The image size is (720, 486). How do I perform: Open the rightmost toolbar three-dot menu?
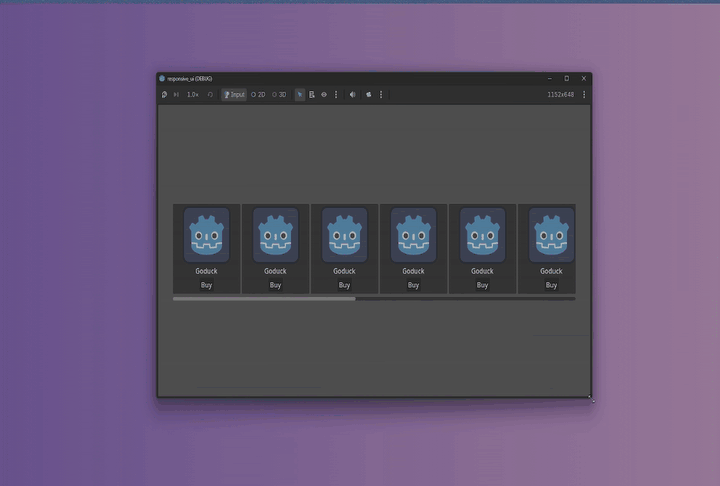point(584,95)
